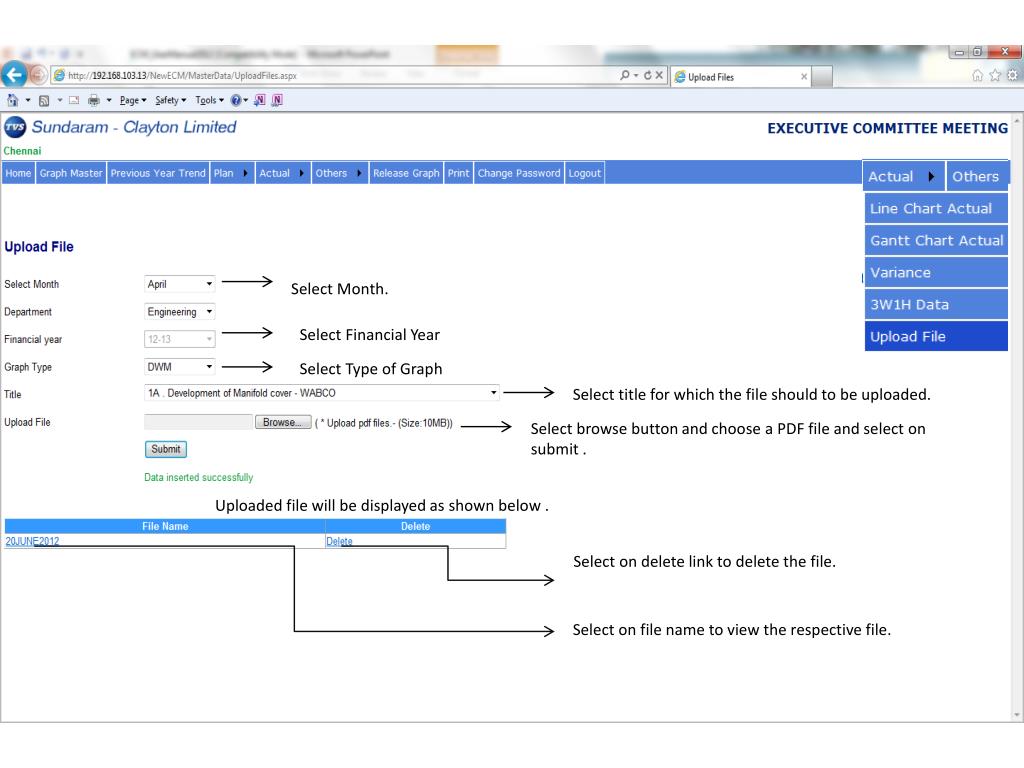
Task: Expand the Home icon dropdown arrow
Action: coord(27,101)
